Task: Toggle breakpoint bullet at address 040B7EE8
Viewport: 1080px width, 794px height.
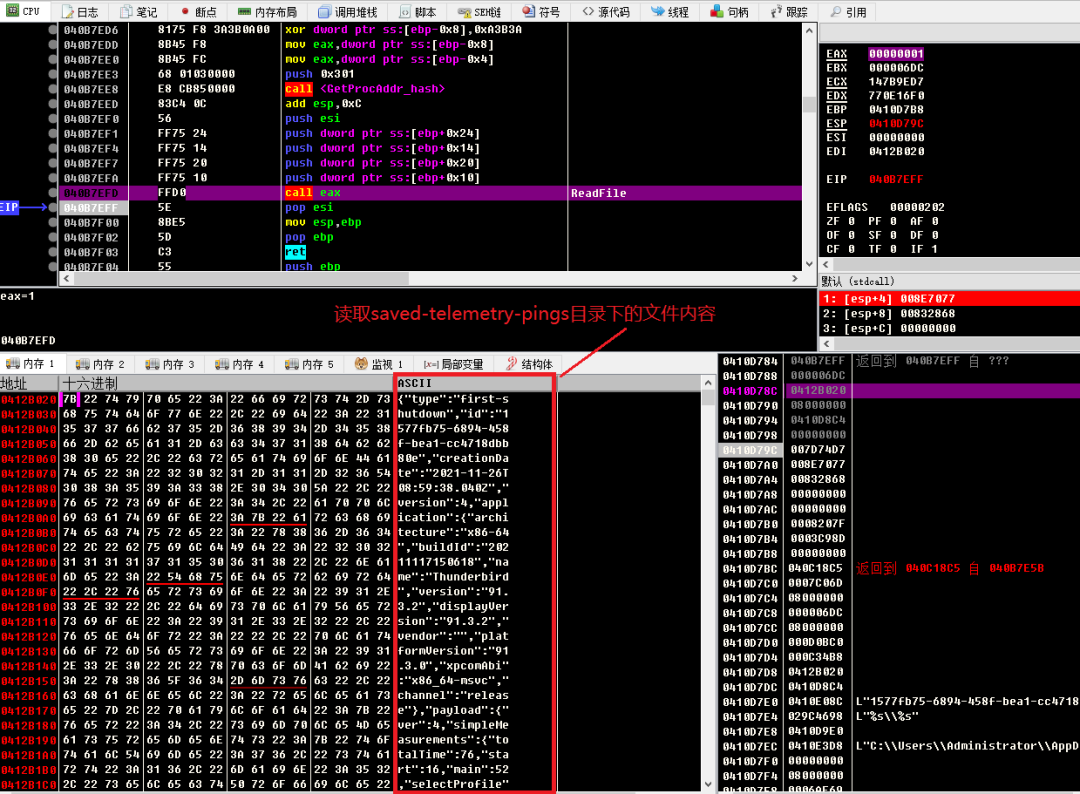Action: pos(53,89)
